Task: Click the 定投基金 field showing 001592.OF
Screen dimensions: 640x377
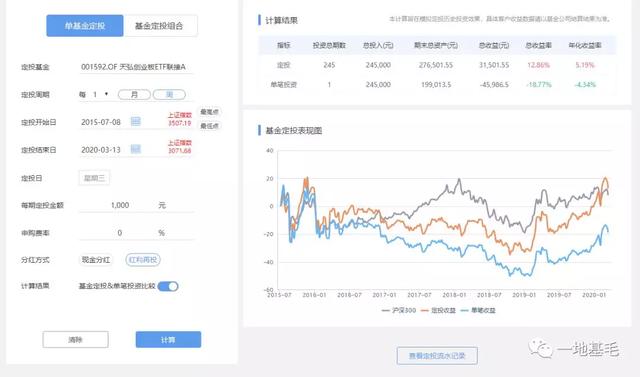Action: pyautogui.click(x=136, y=67)
